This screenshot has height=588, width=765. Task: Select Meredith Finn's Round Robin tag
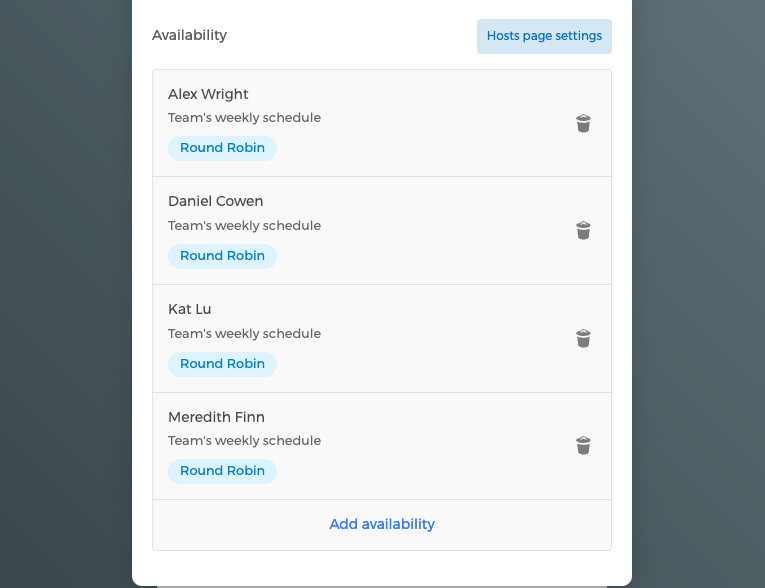click(x=222, y=471)
